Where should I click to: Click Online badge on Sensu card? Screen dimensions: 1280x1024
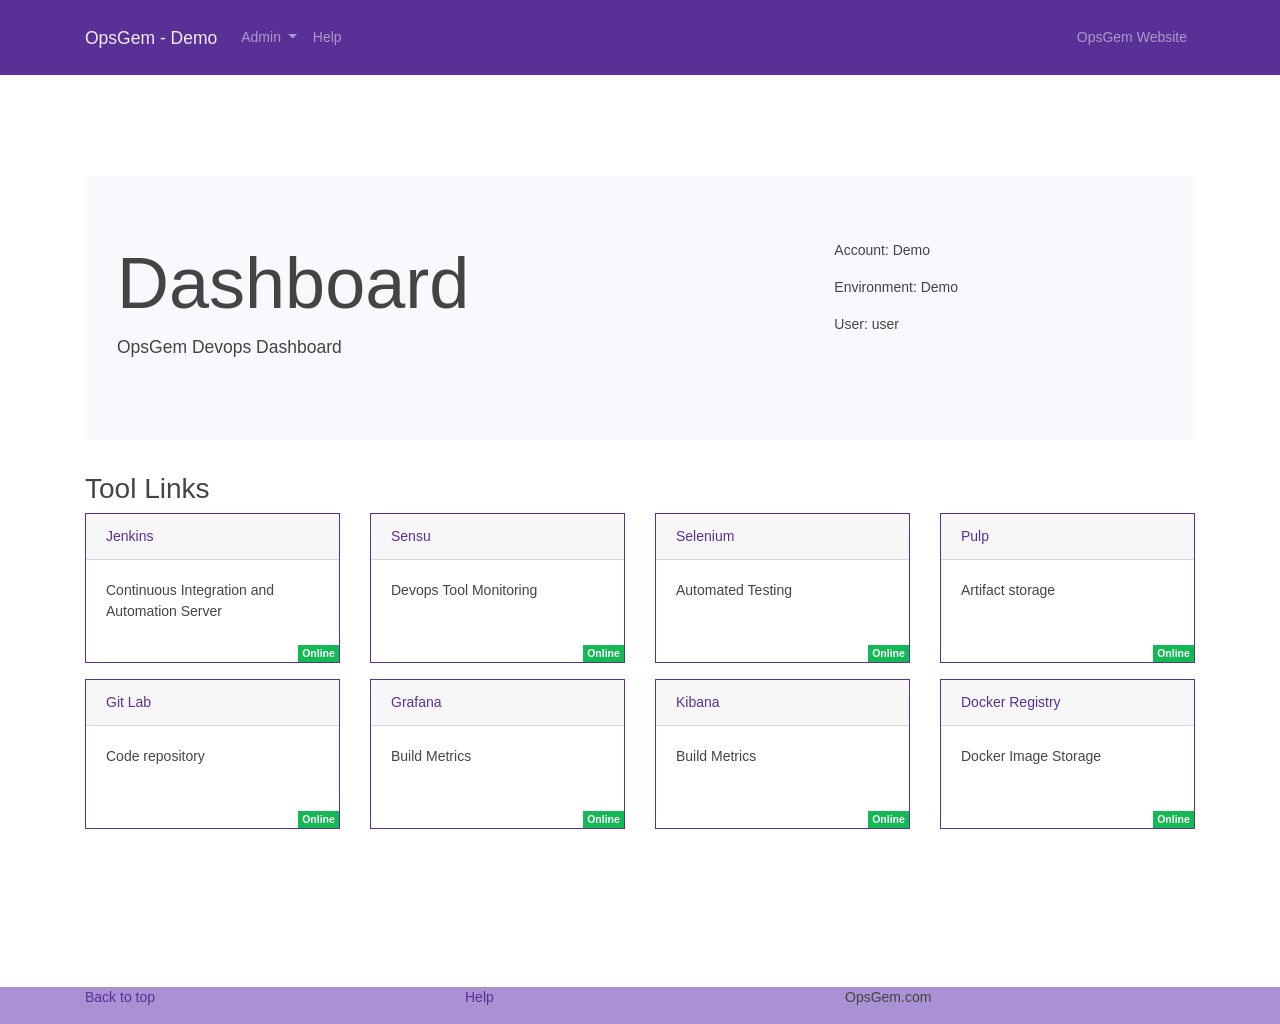pyautogui.click(x=604, y=654)
